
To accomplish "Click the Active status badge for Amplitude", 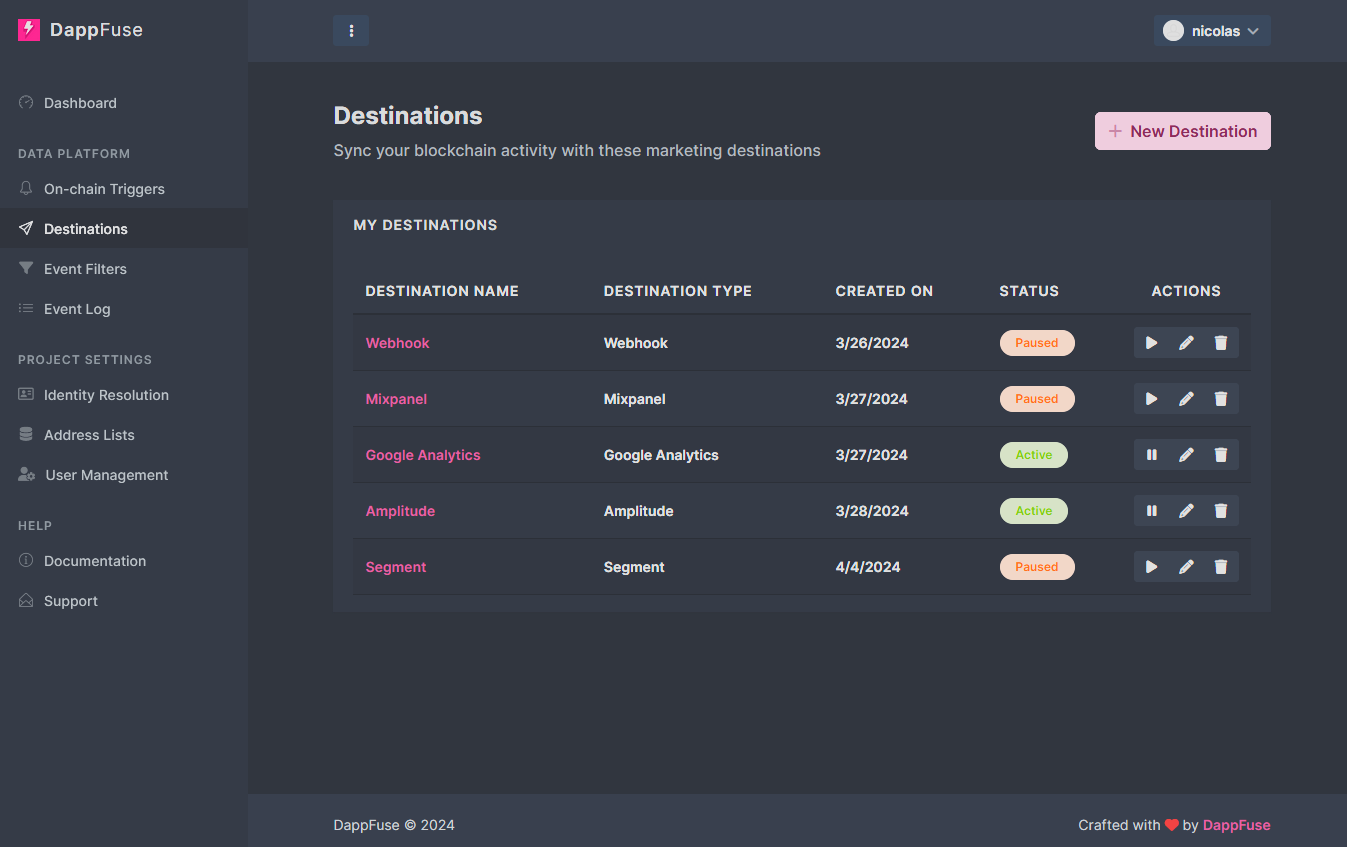I will [1034, 511].
